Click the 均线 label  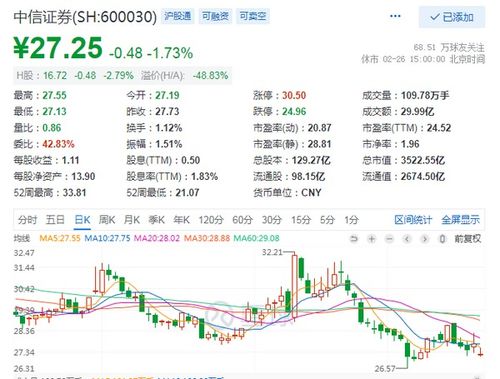coord(22,238)
